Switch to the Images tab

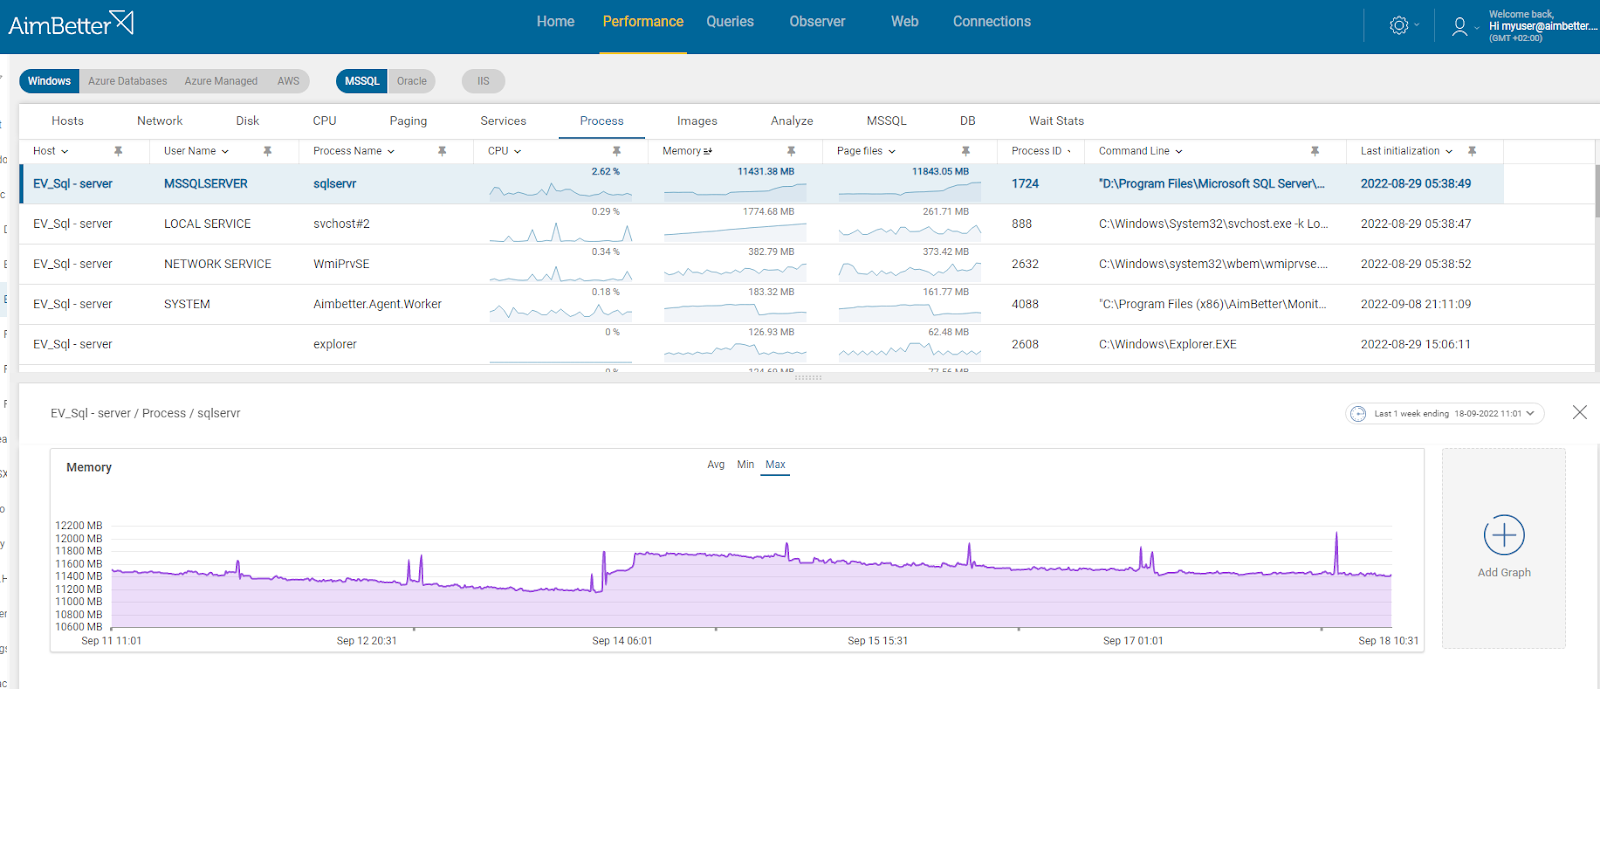coord(697,121)
